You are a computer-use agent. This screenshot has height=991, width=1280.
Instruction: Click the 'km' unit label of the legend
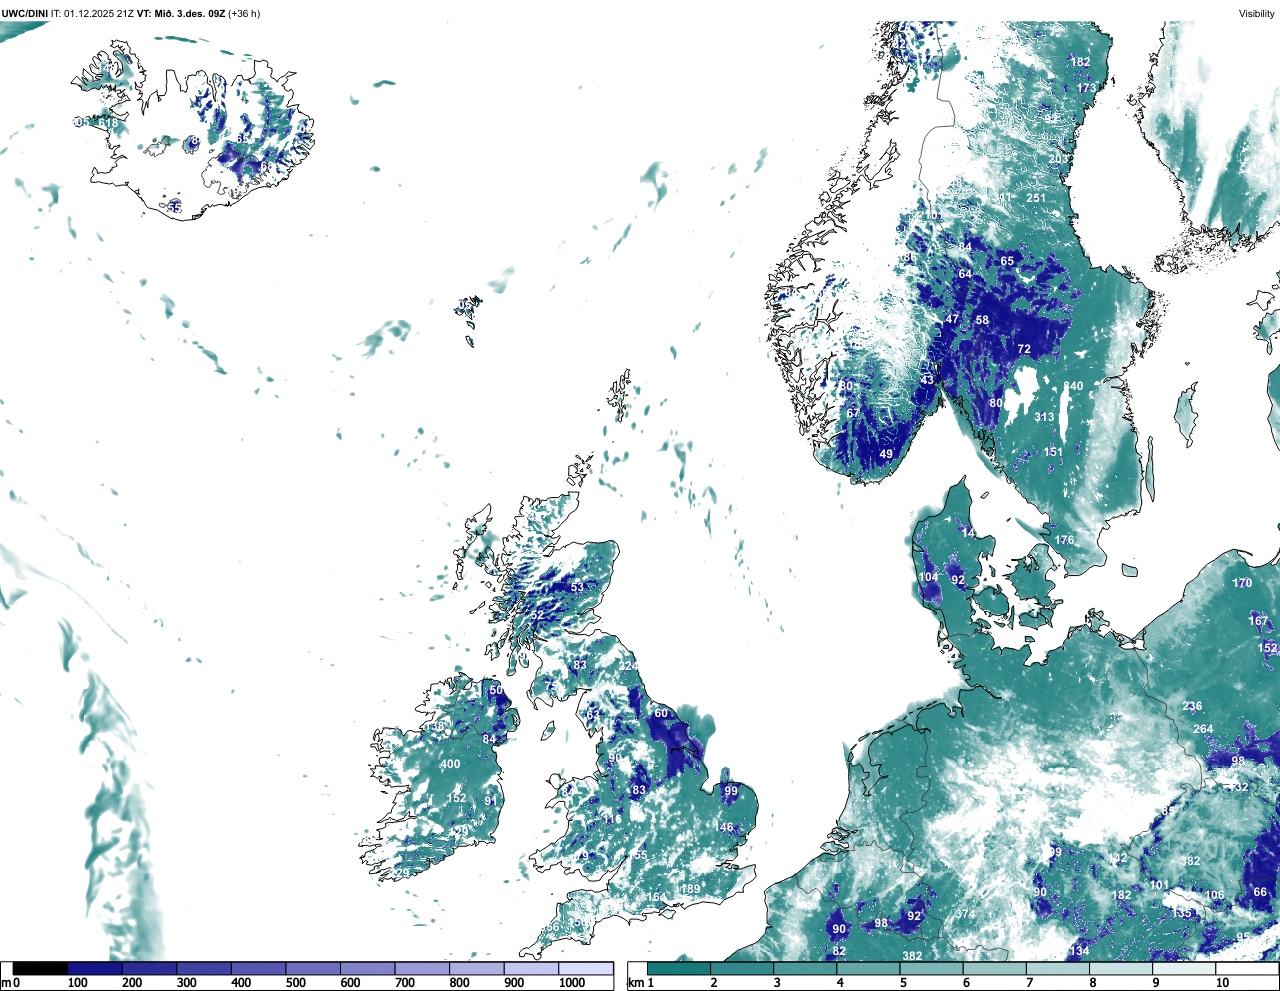coord(636,983)
